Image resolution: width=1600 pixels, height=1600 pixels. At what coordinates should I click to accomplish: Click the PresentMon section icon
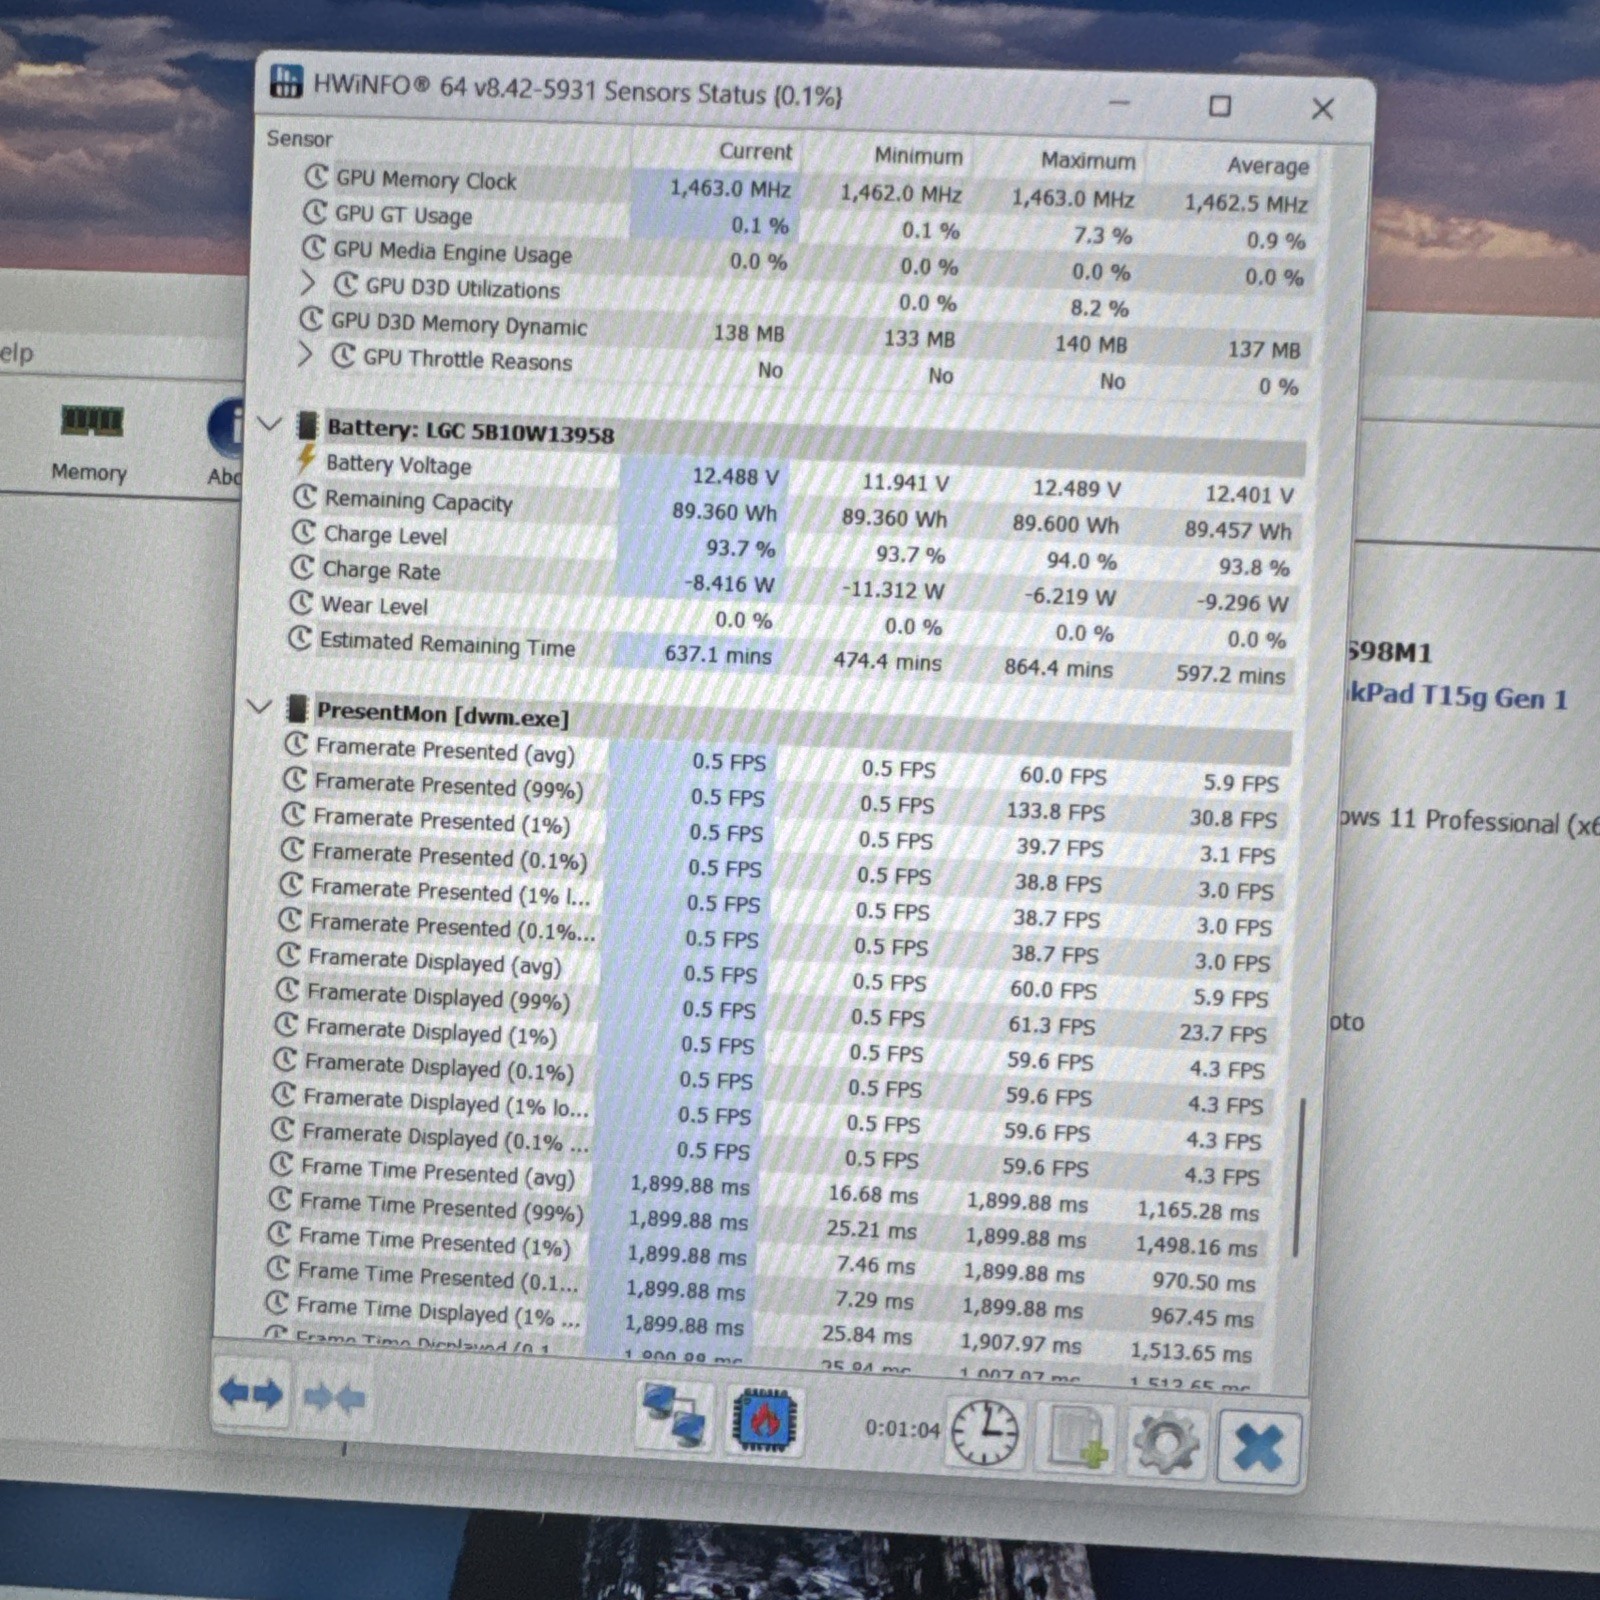click(x=297, y=709)
